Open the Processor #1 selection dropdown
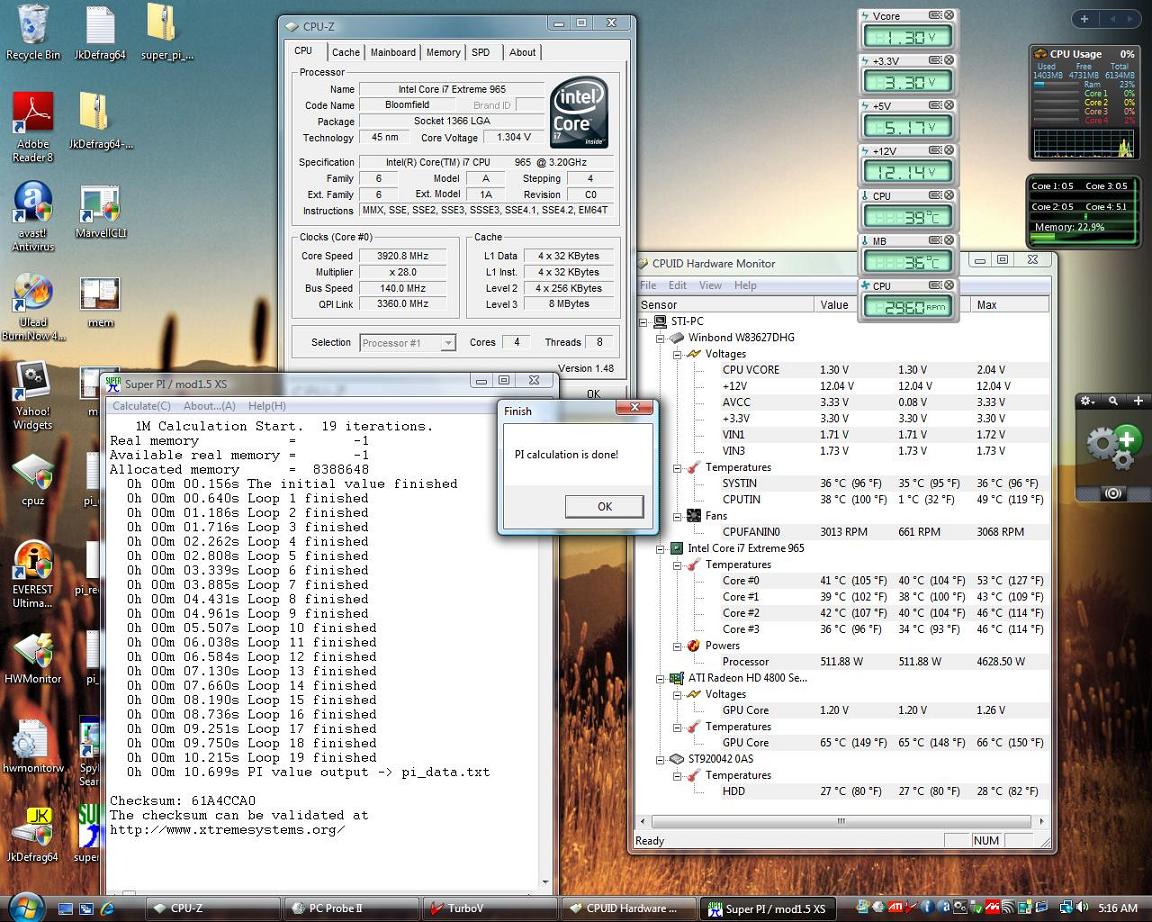The width and height of the screenshot is (1152, 922). (x=408, y=343)
